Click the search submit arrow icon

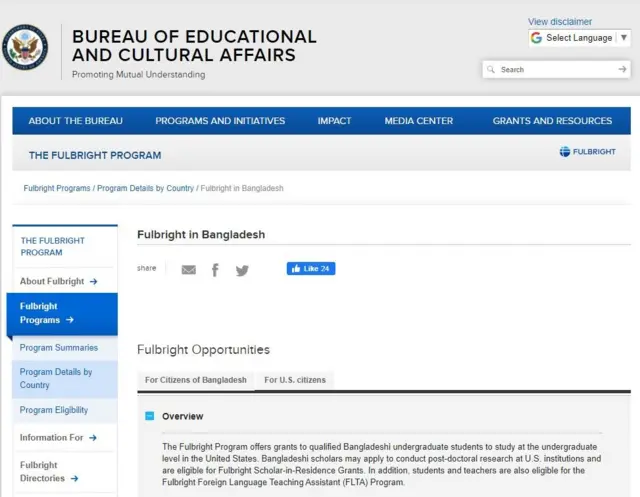[622, 70]
